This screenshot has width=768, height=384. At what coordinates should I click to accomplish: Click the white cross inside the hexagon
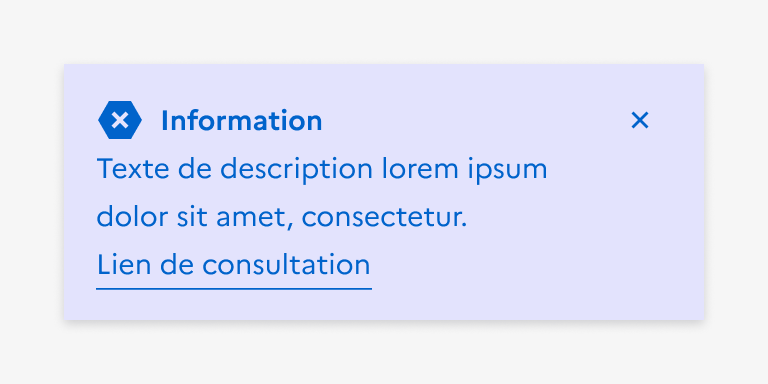pos(120,120)
